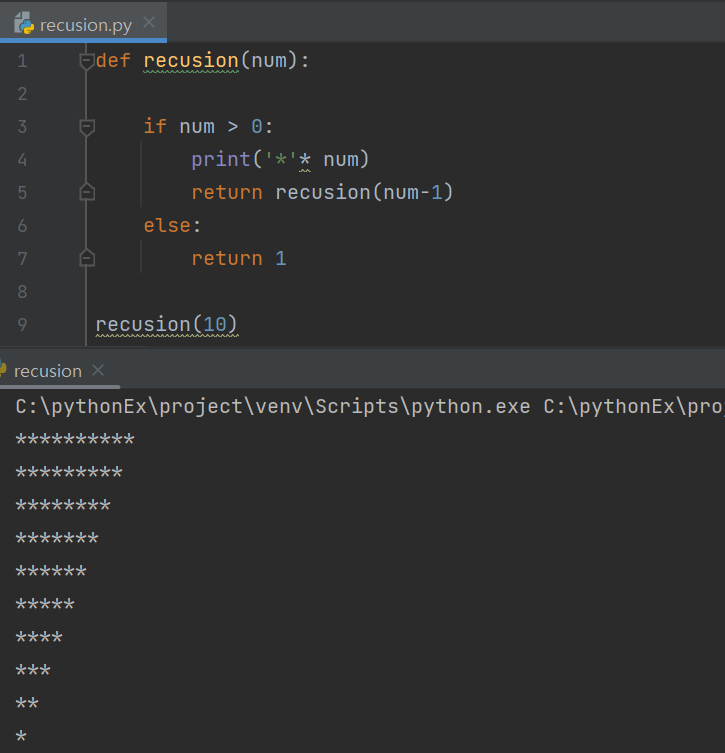Click the recusion(10) call on line 9
The width and height of the screenshot is (725, 753).
click(167, 325)
